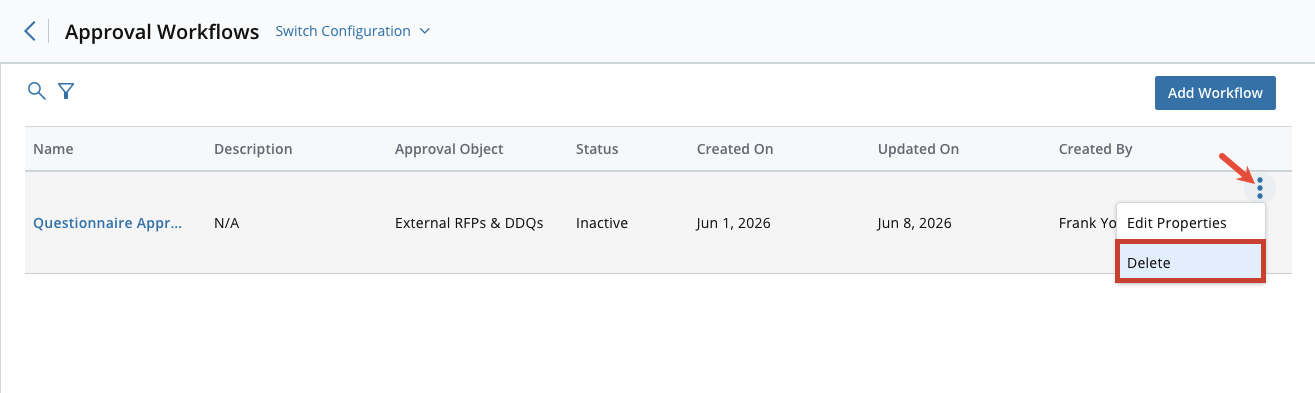Click the Approval Workflows page title

162,32
